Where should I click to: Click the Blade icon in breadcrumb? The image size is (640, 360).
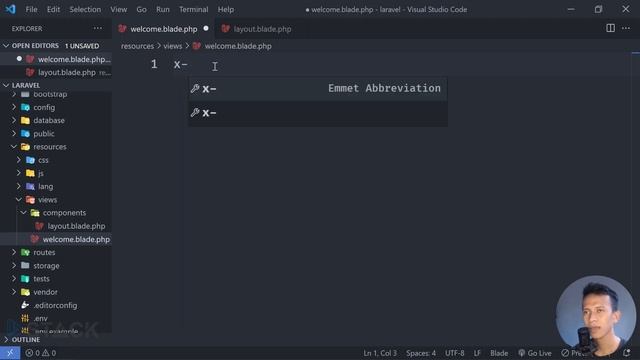tap(197, 46)
